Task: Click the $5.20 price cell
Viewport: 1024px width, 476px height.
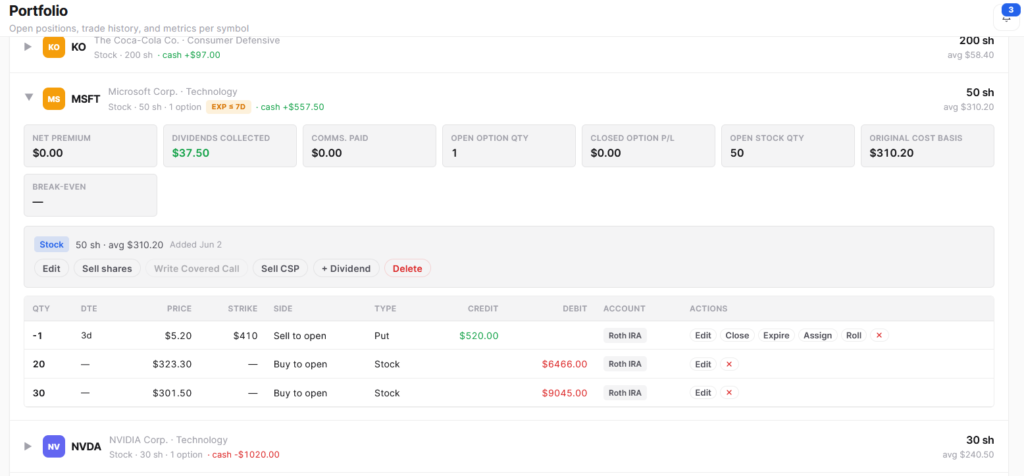Action: click(x=178, y=336)
